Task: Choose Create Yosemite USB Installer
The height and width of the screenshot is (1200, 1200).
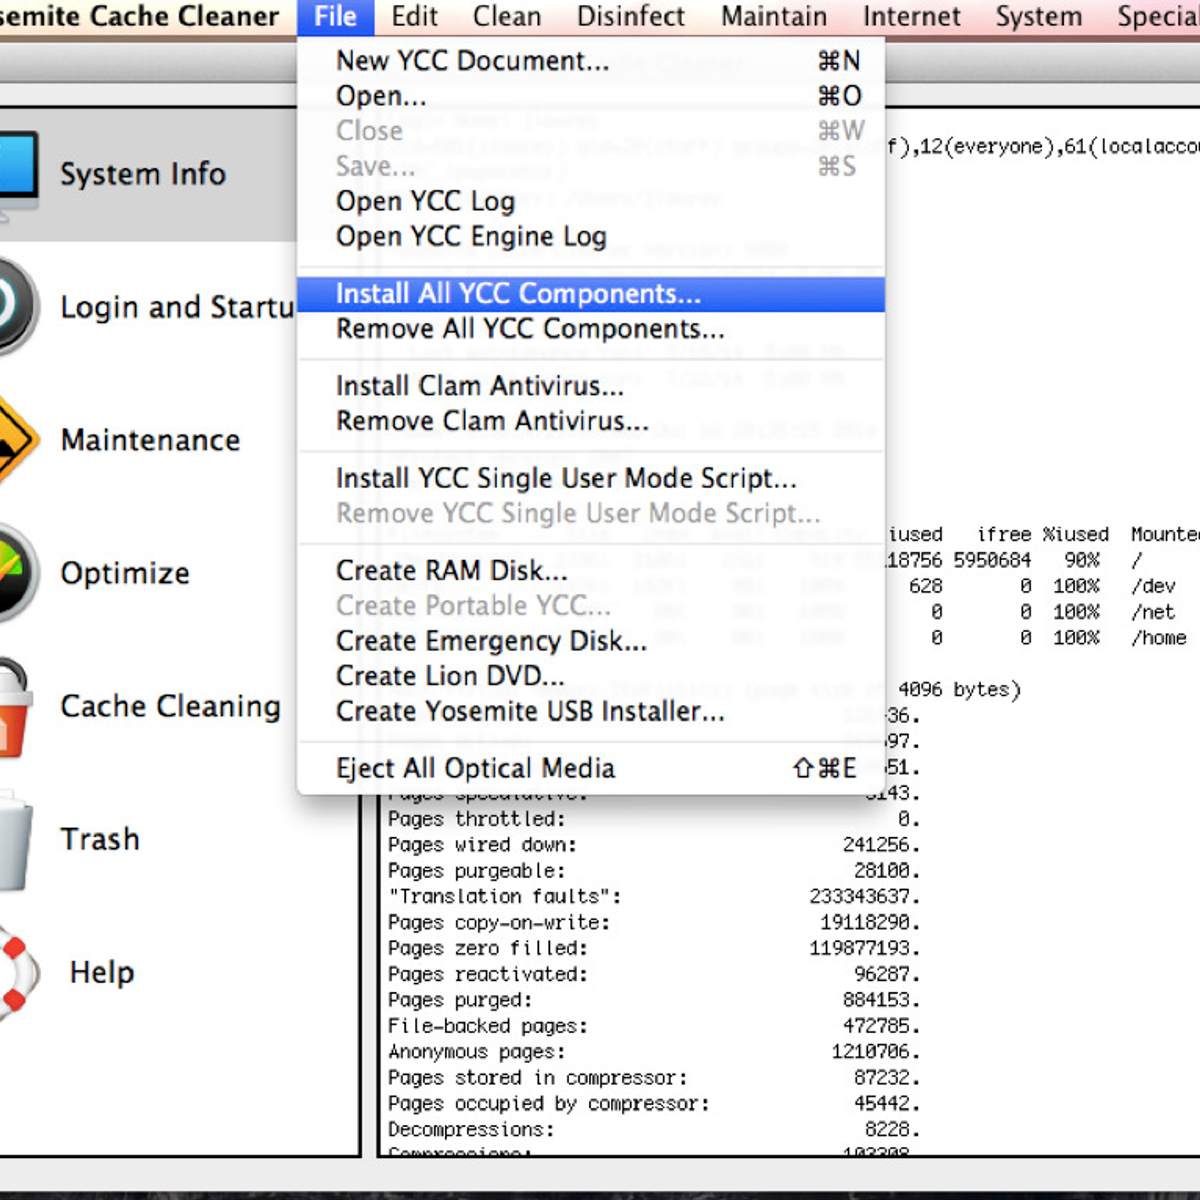Action: (x=591, y=711)
